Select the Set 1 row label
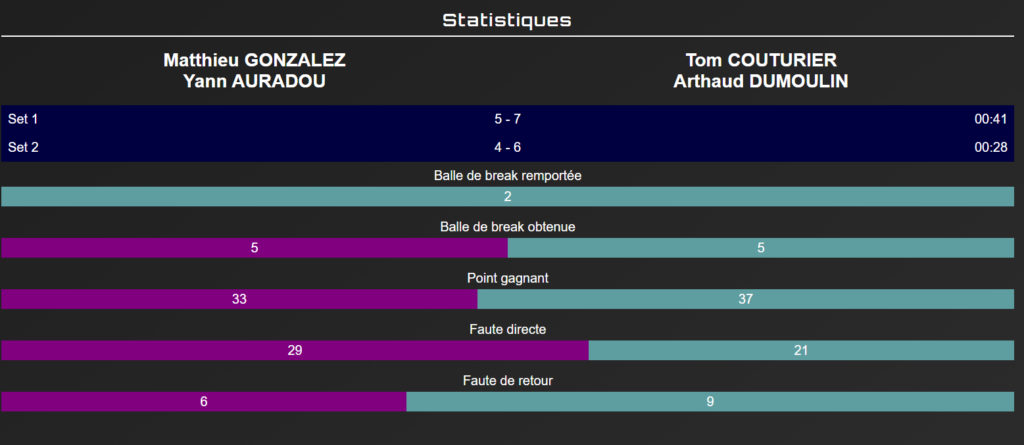The width and height of the screenshot is (1024, 445). tap(24, 120)
